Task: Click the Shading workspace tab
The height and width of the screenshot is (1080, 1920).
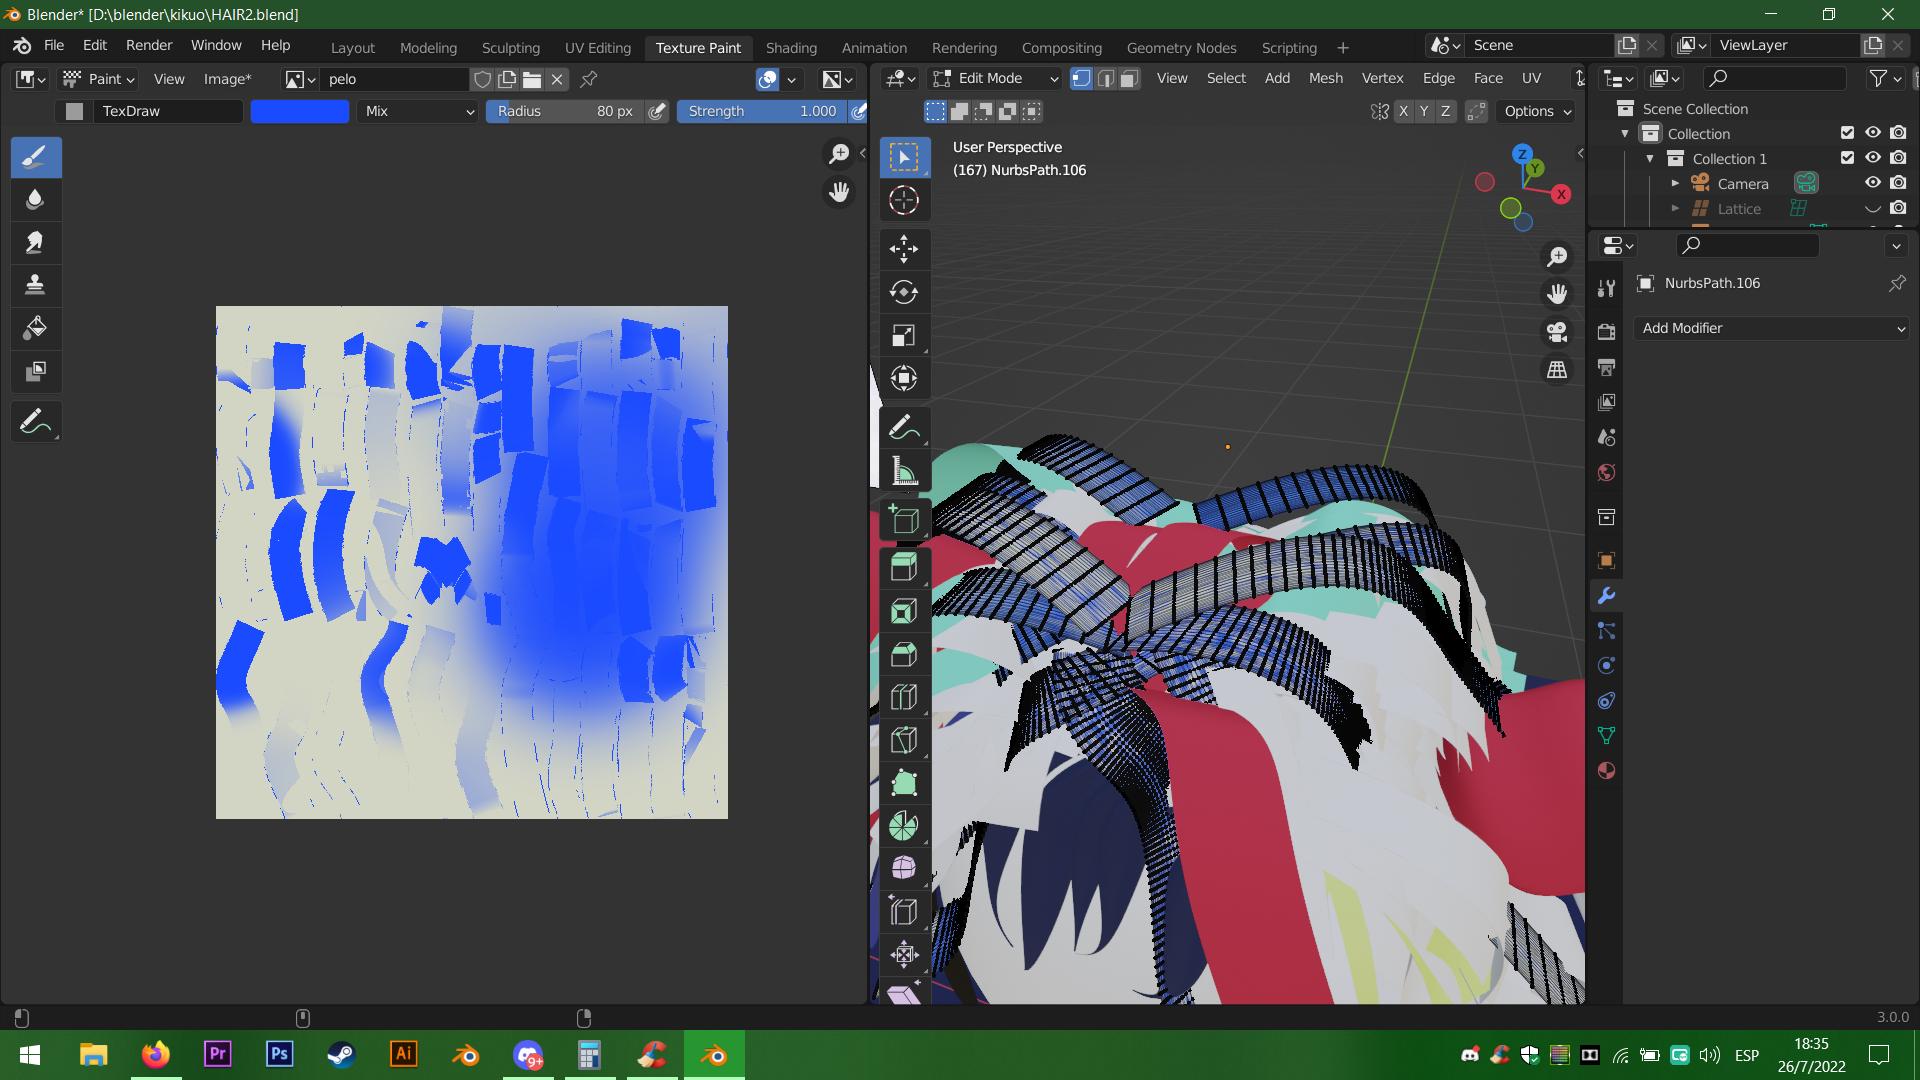Action: (x=790, y=47)
